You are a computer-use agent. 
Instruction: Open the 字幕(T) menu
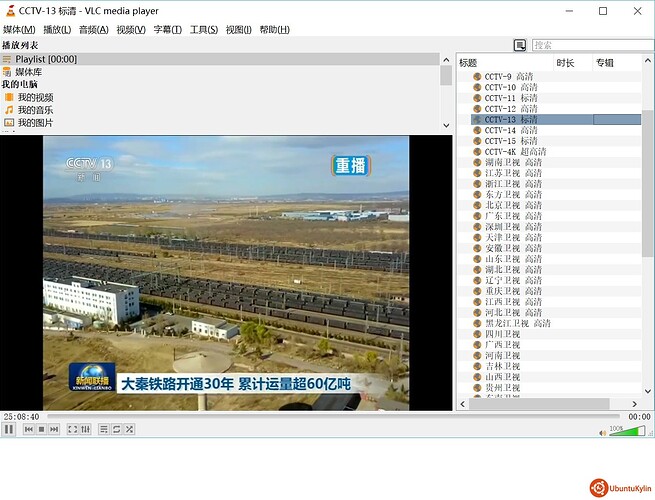(168, 30)
